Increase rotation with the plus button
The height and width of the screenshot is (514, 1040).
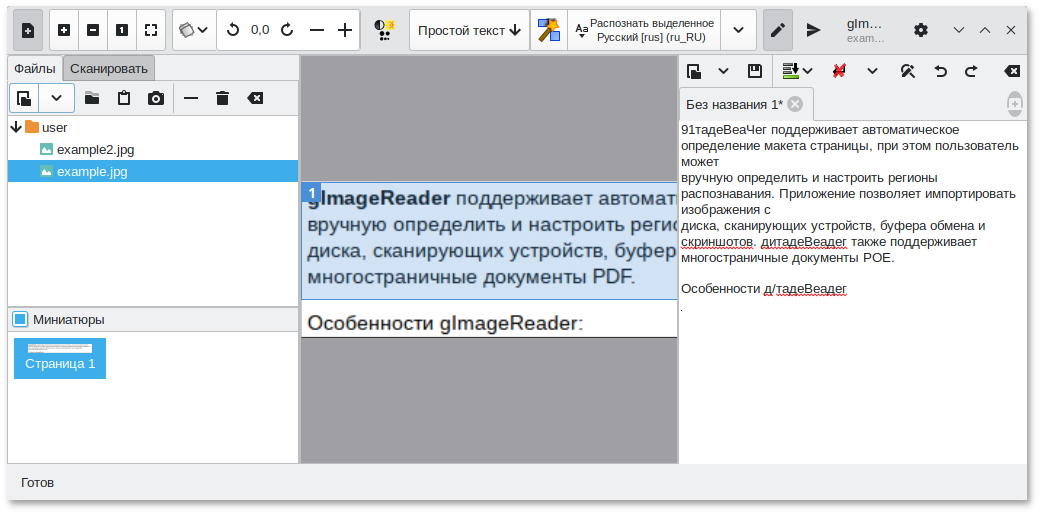(x=345, y=30)
